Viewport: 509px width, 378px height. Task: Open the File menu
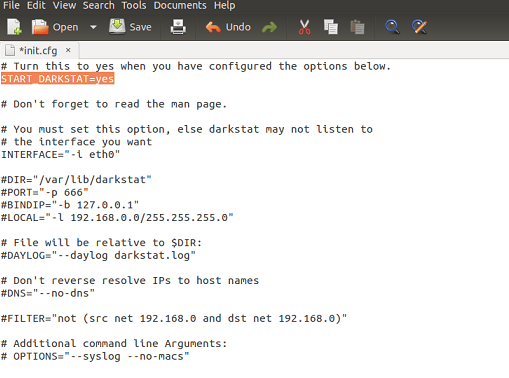click(x=11, y=6)
